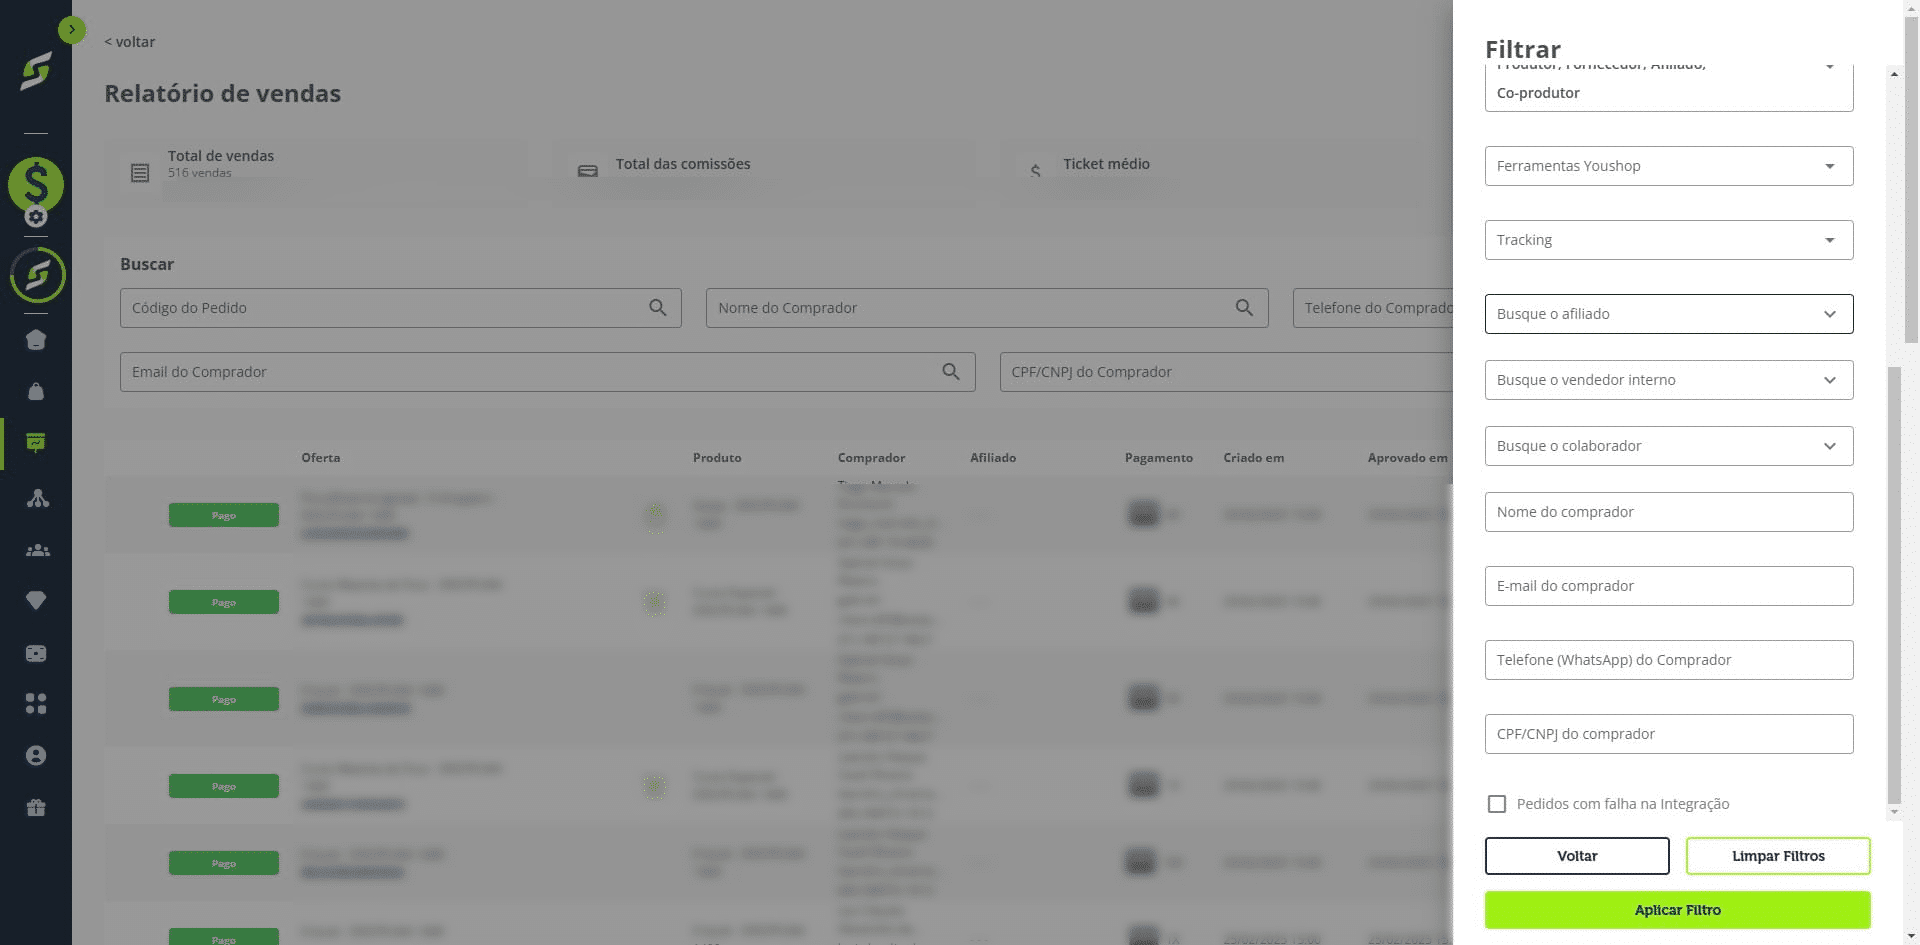Screen dimensions: 1920x945
Task: Click the Oferta column header
Action: pyautogui.click(x=321, y=458)
